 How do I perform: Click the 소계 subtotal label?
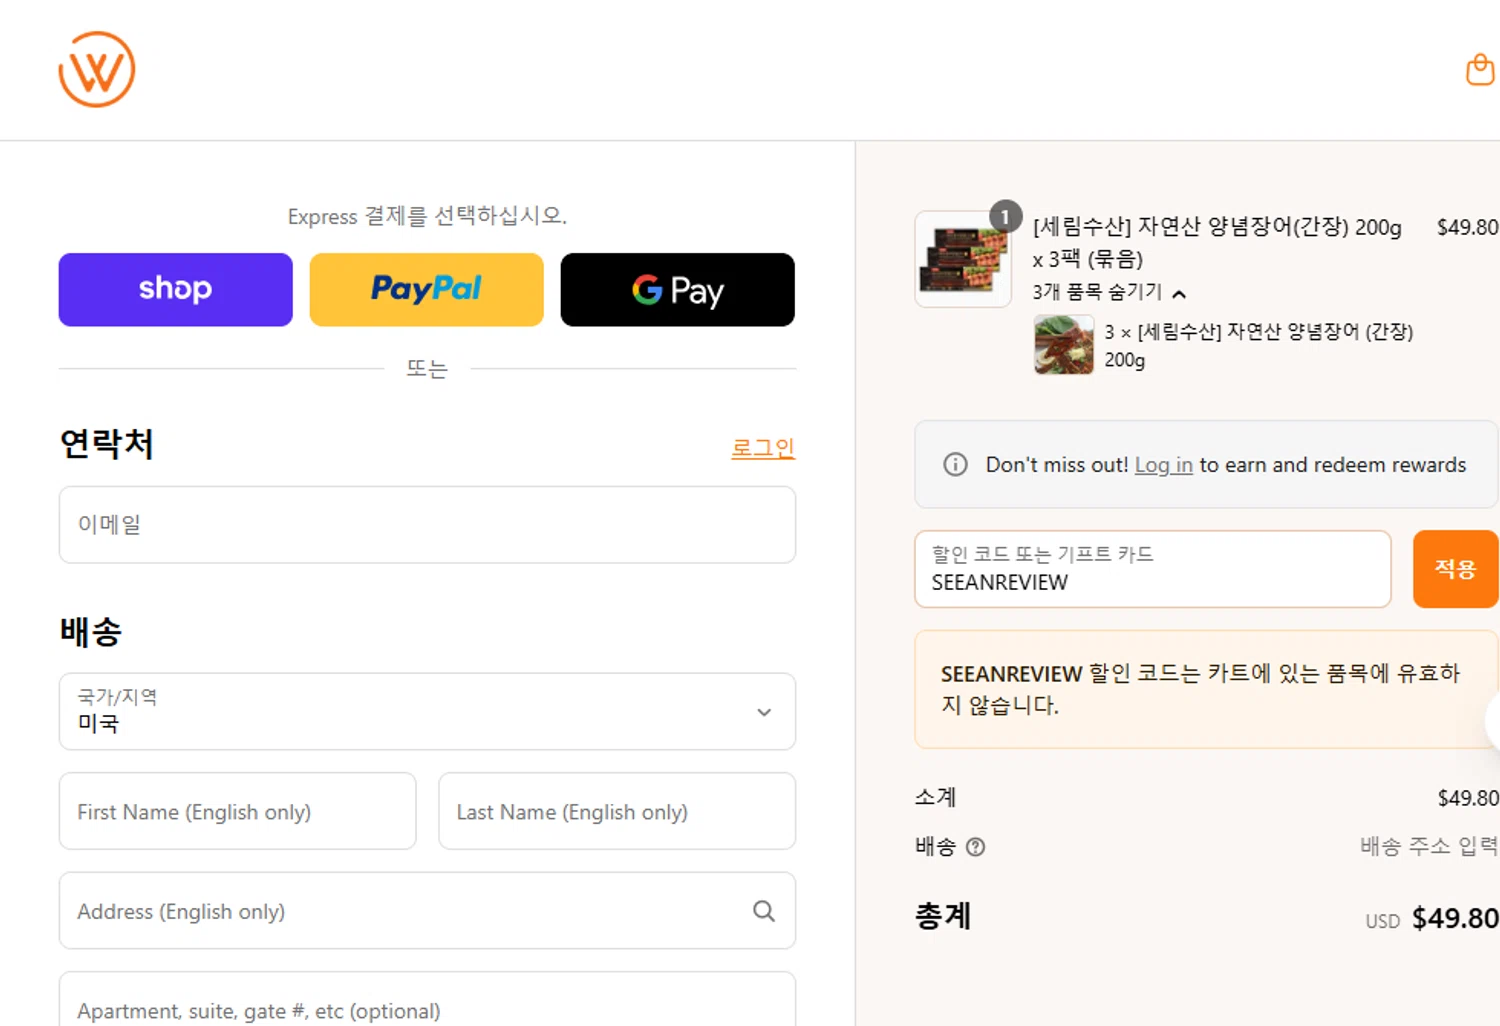click(x=935, y=797)
